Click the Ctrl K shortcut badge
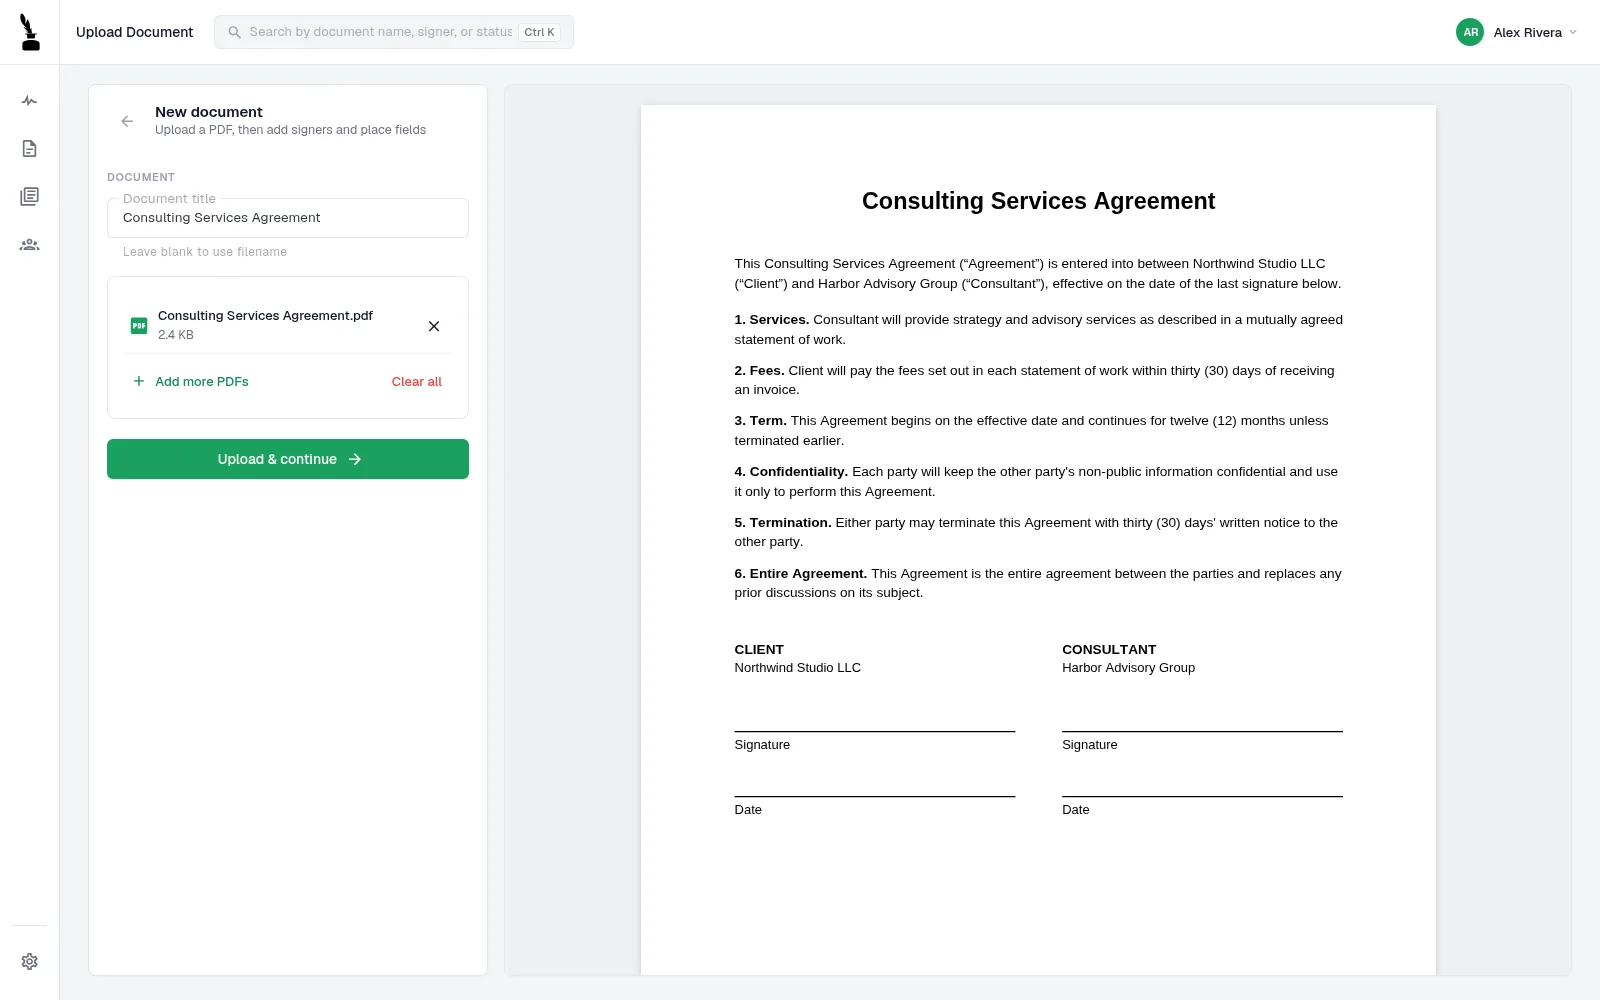This screenshot has width=1600, height=1000. click(539, 32)
